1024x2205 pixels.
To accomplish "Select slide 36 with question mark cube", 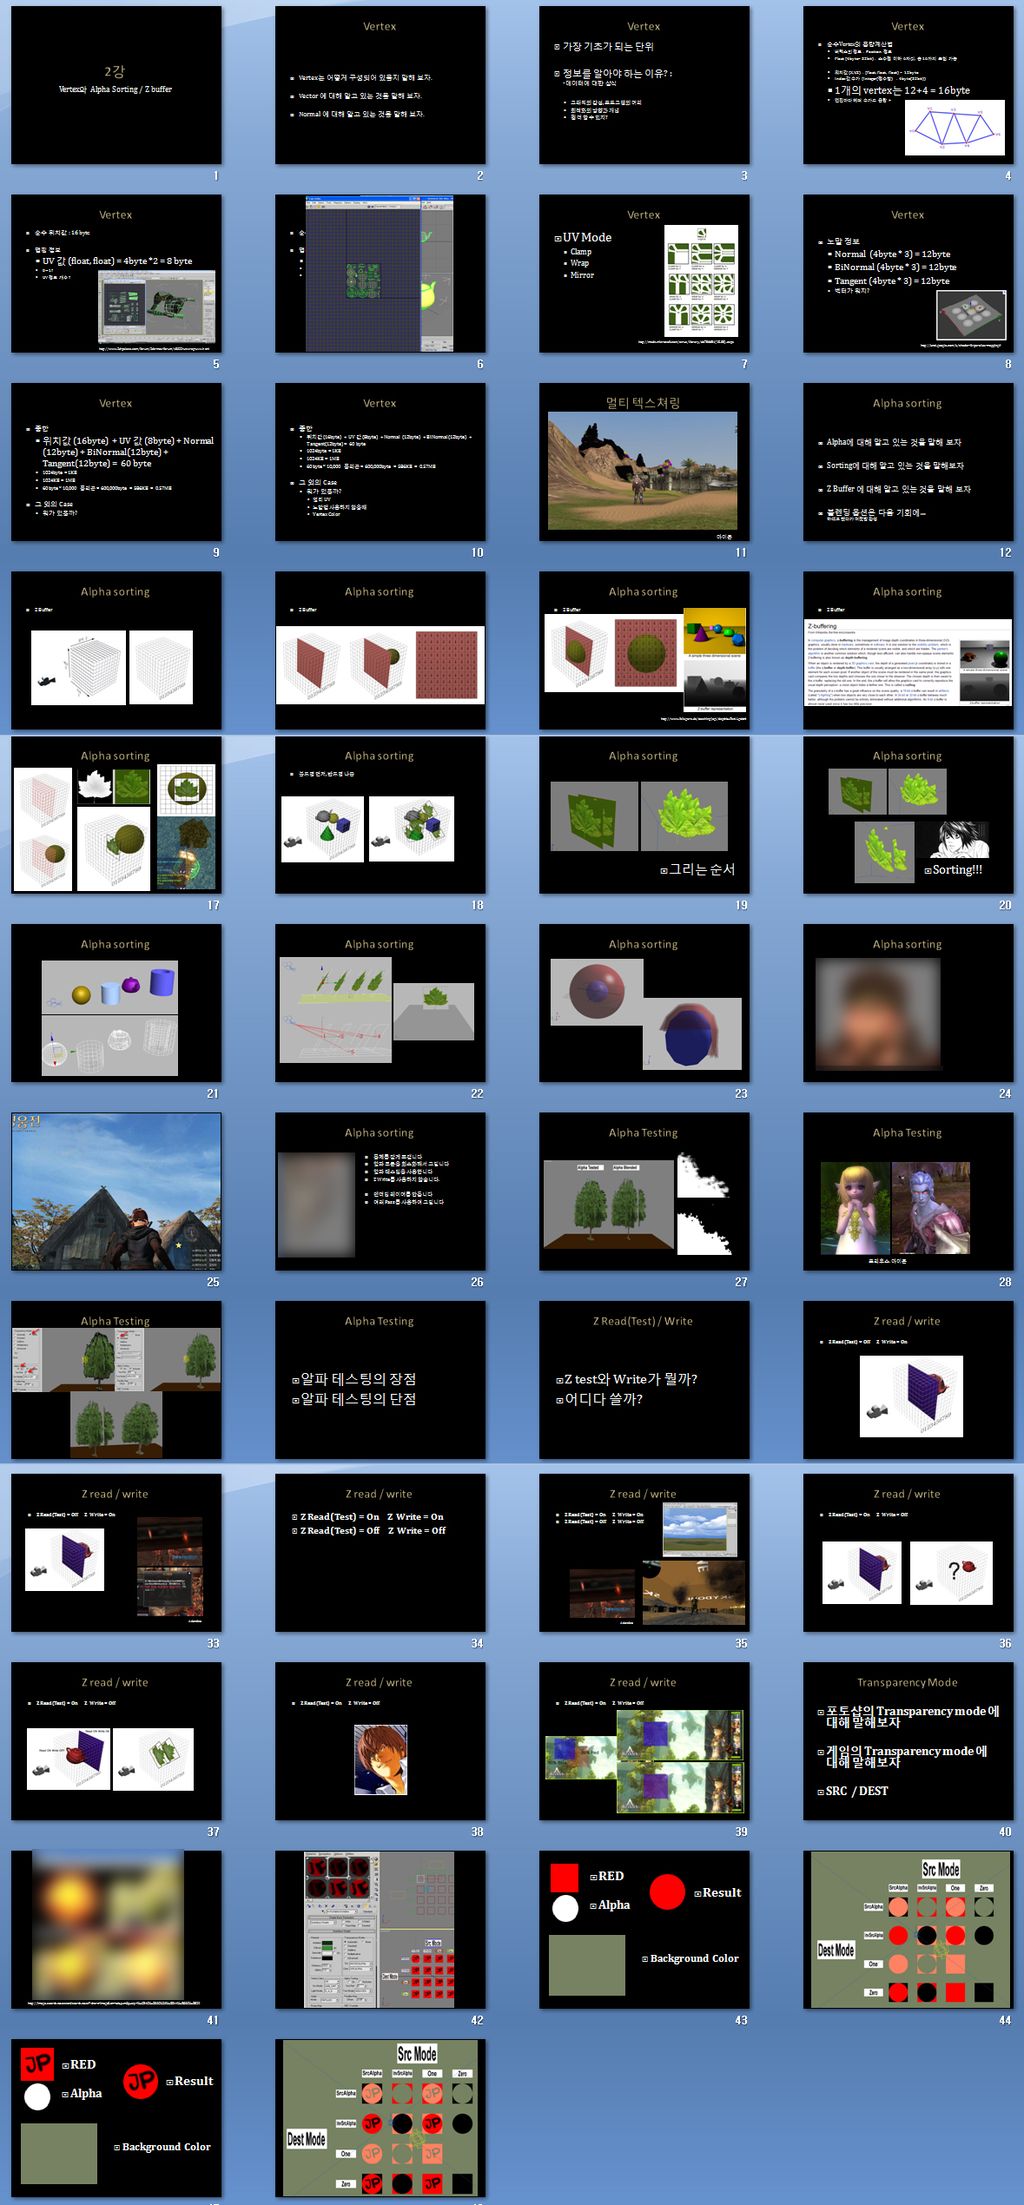I will [908, 1553].
